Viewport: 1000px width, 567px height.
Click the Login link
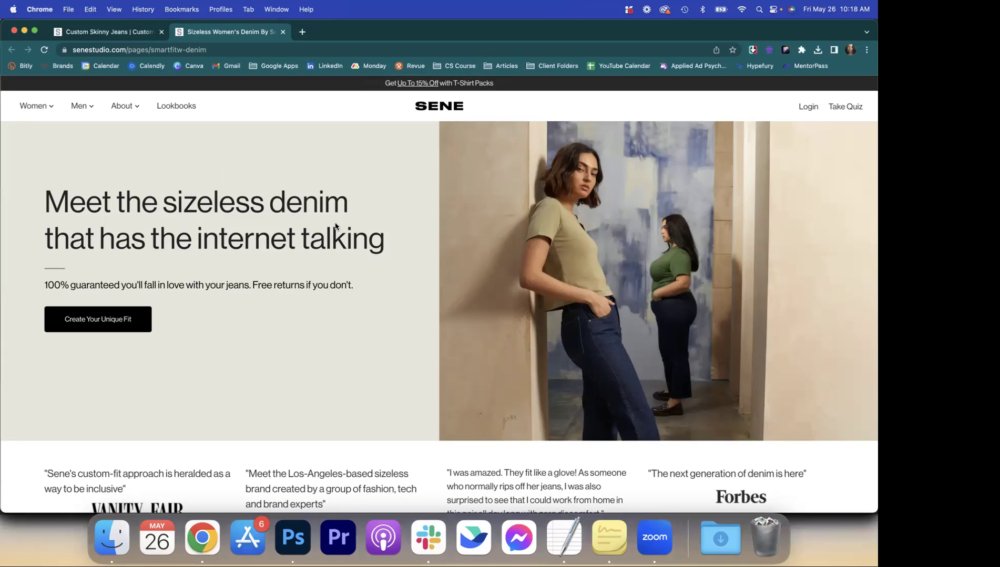(808, 107)
